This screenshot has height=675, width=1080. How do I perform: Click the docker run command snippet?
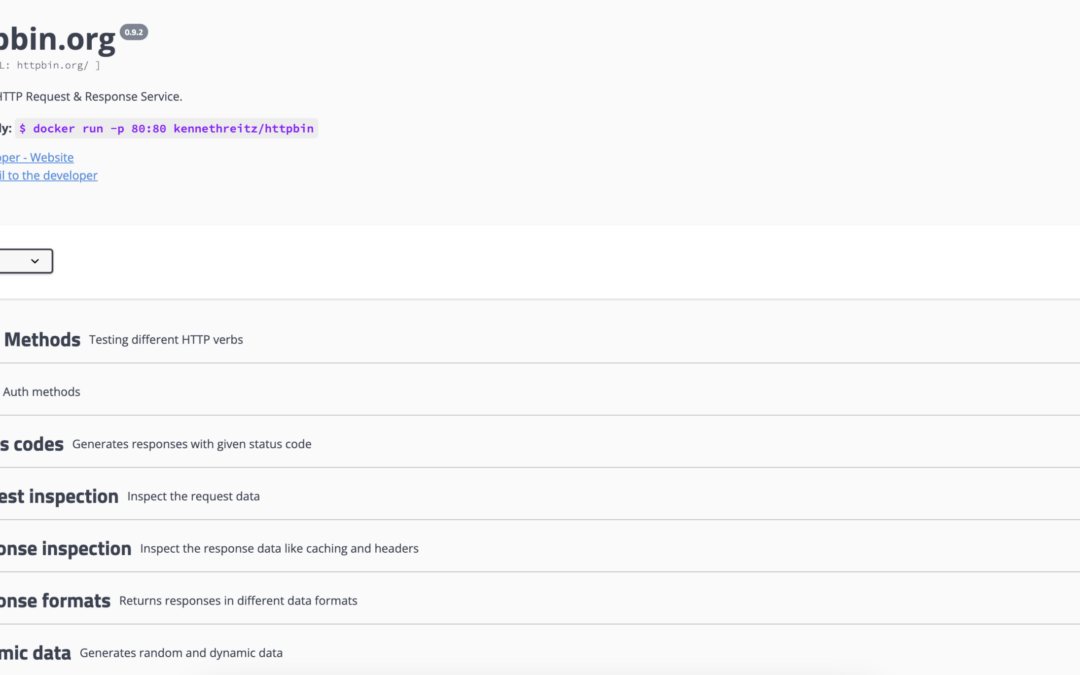coord(166,128)
